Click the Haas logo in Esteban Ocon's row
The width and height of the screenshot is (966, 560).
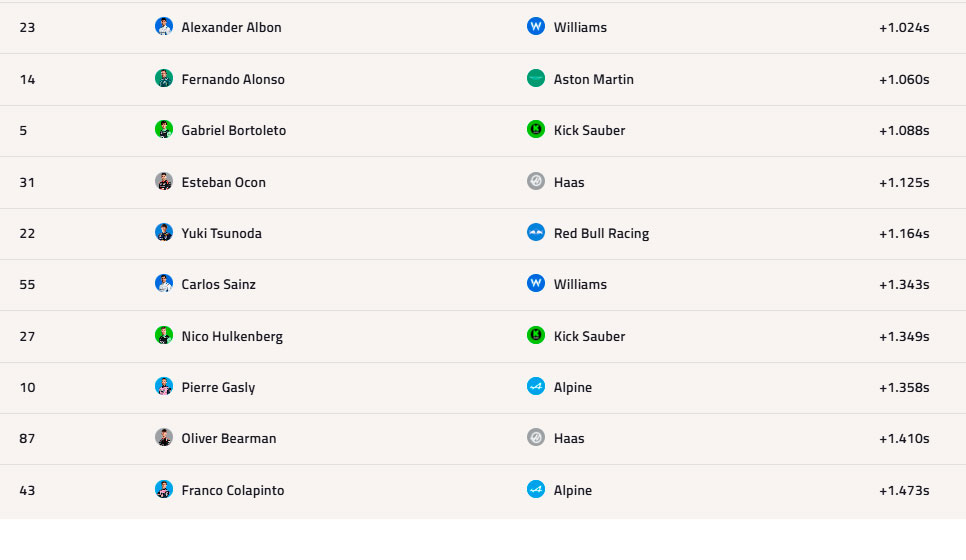tap(536, 182)
